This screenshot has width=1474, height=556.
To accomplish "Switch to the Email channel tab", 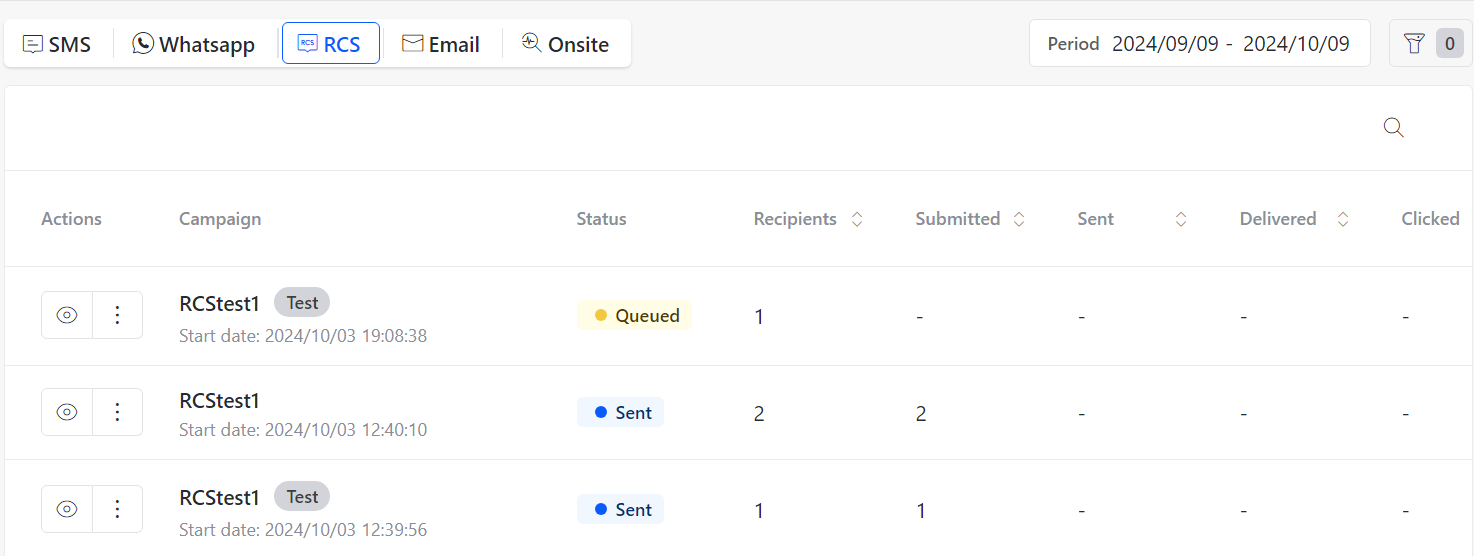I will [x=441, y=44].
